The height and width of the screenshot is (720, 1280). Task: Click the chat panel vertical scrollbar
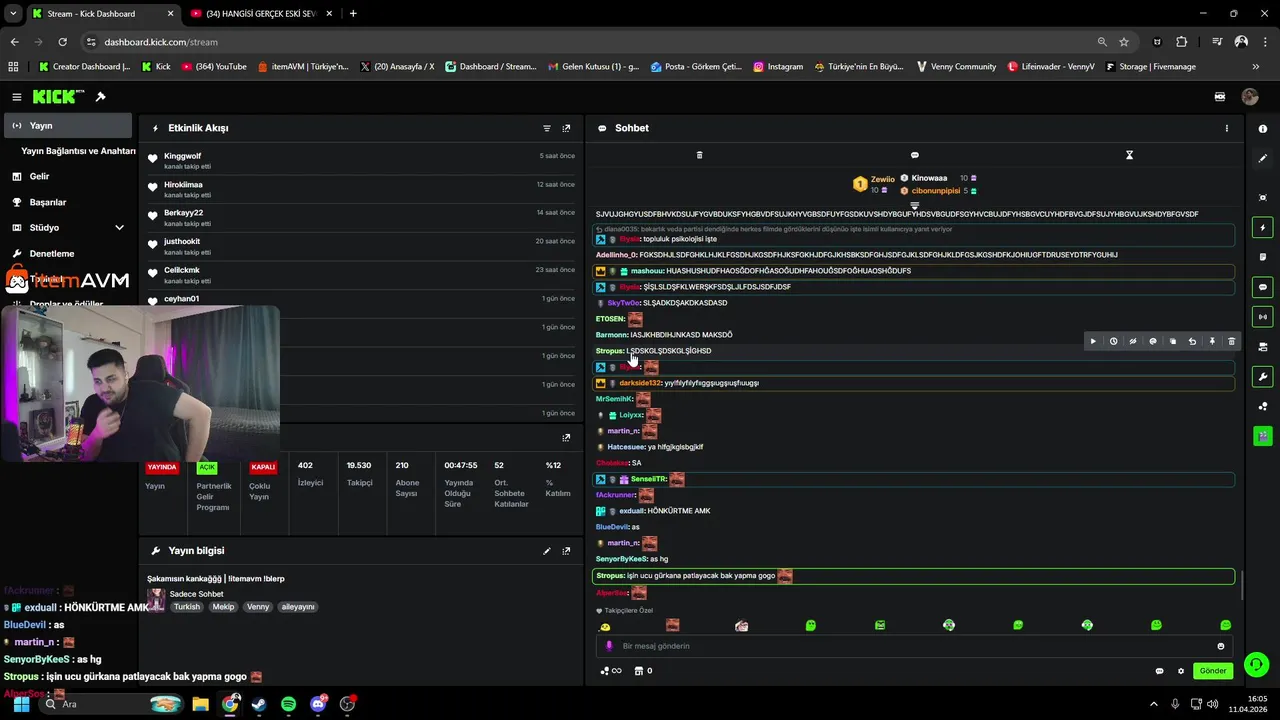pyautogui.click(x=1241, y=585)
